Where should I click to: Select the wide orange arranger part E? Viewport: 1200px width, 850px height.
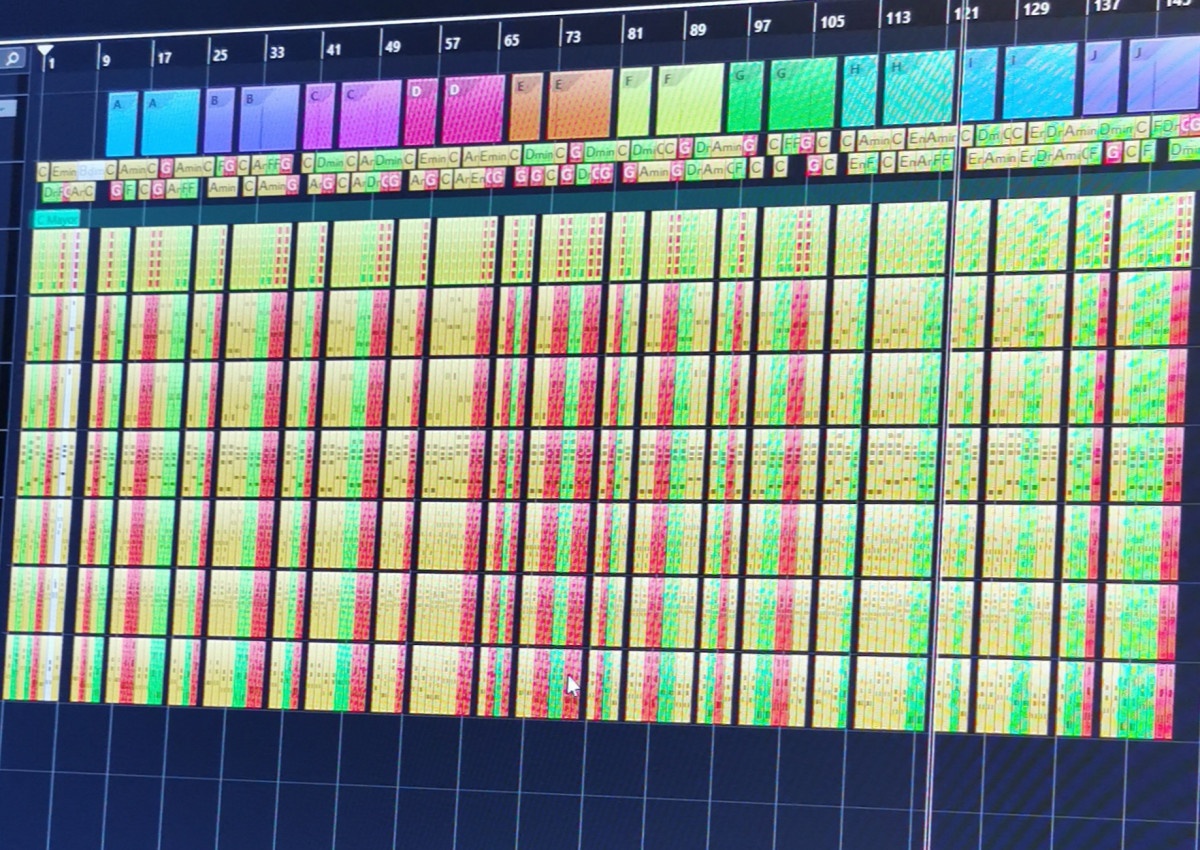click(x=580, y=105)
